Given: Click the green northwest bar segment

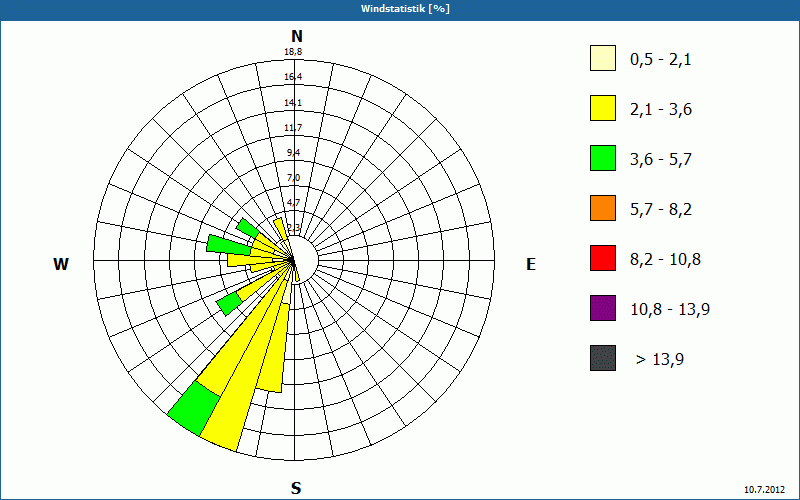Looking at the screenshot, I should pos(248,228).
